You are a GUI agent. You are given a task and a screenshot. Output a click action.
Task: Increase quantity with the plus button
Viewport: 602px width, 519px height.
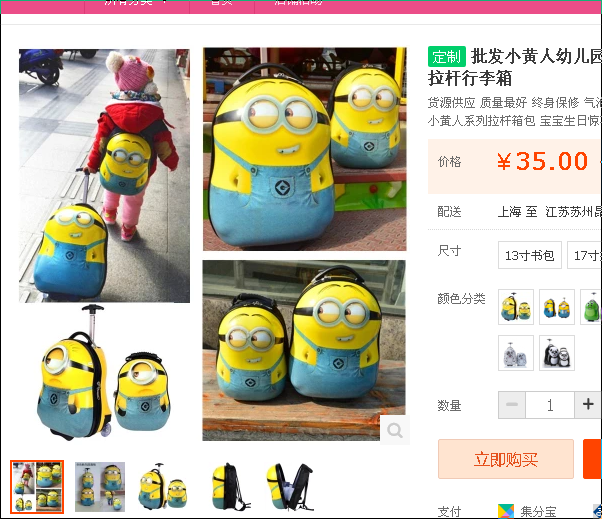588,405
